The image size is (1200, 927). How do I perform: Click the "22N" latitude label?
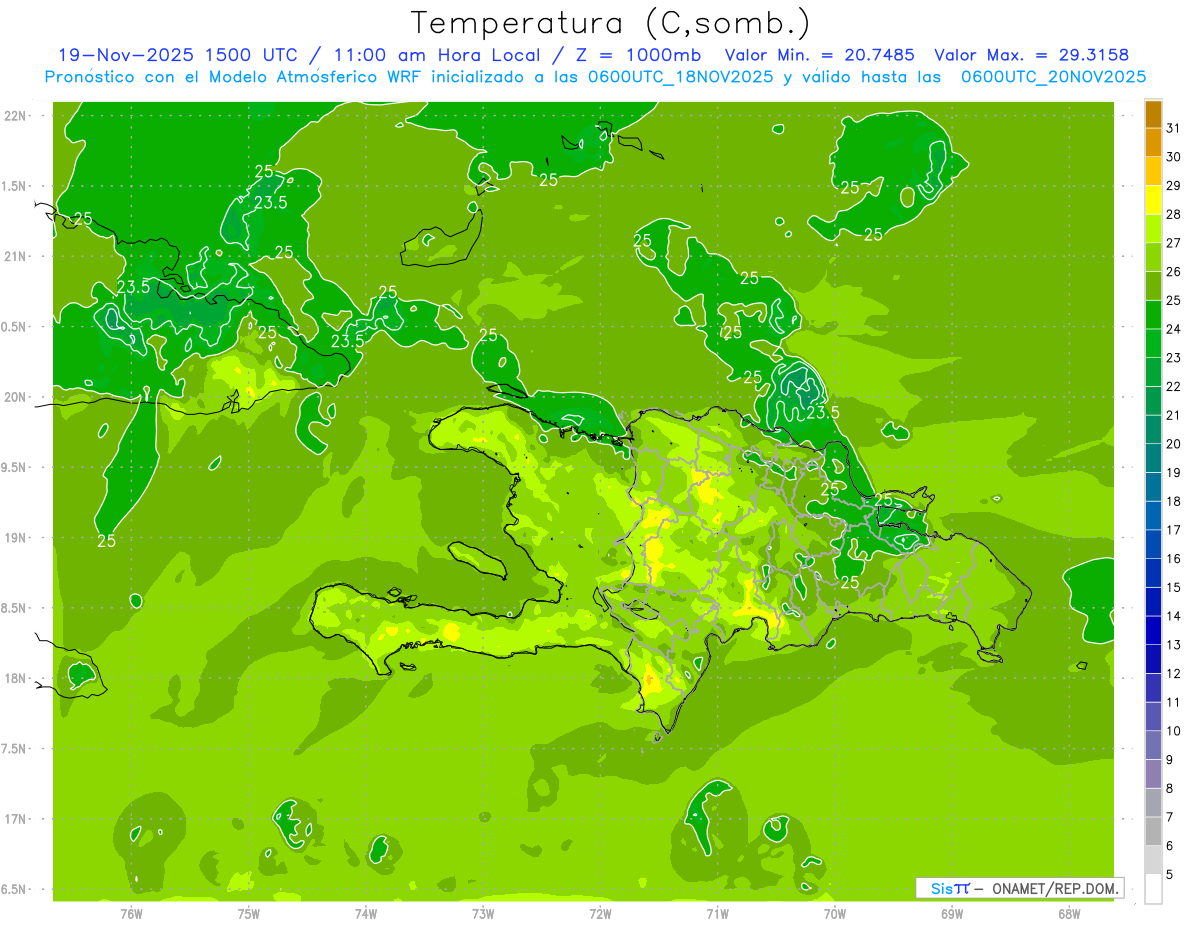click(x=17, y=116)
